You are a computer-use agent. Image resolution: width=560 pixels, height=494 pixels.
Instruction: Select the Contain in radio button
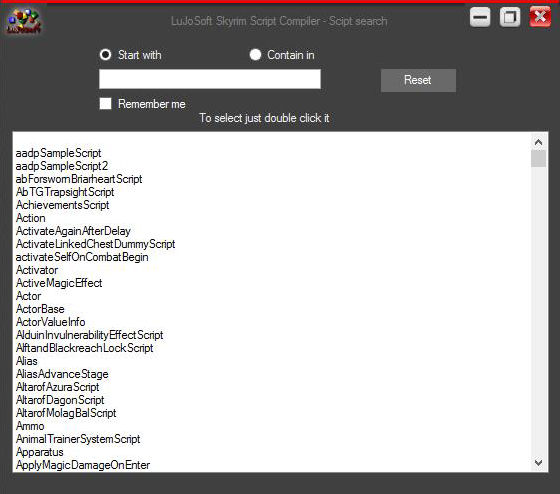255,55
